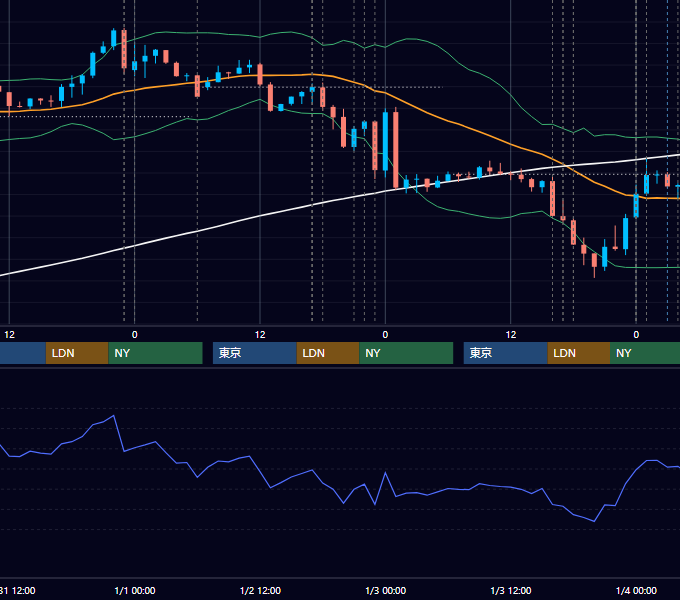Select the 1/3 00:00 date label

[386, 590]
